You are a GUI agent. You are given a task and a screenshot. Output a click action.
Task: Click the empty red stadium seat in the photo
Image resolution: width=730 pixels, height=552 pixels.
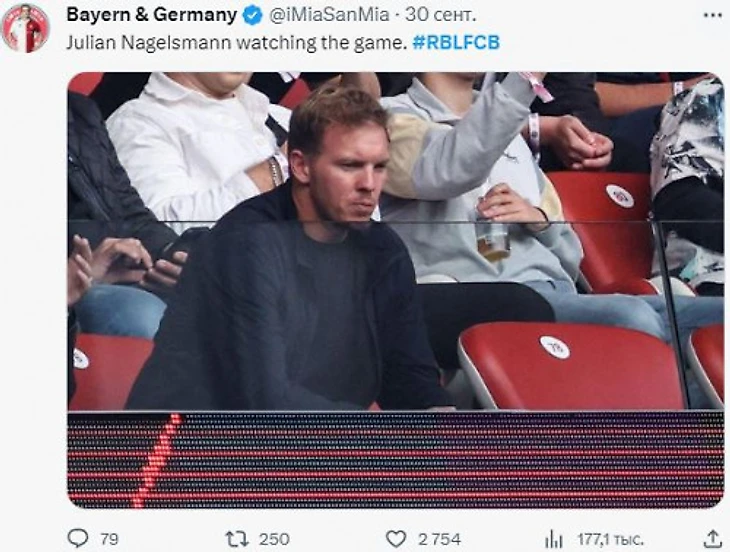(568, 365)
